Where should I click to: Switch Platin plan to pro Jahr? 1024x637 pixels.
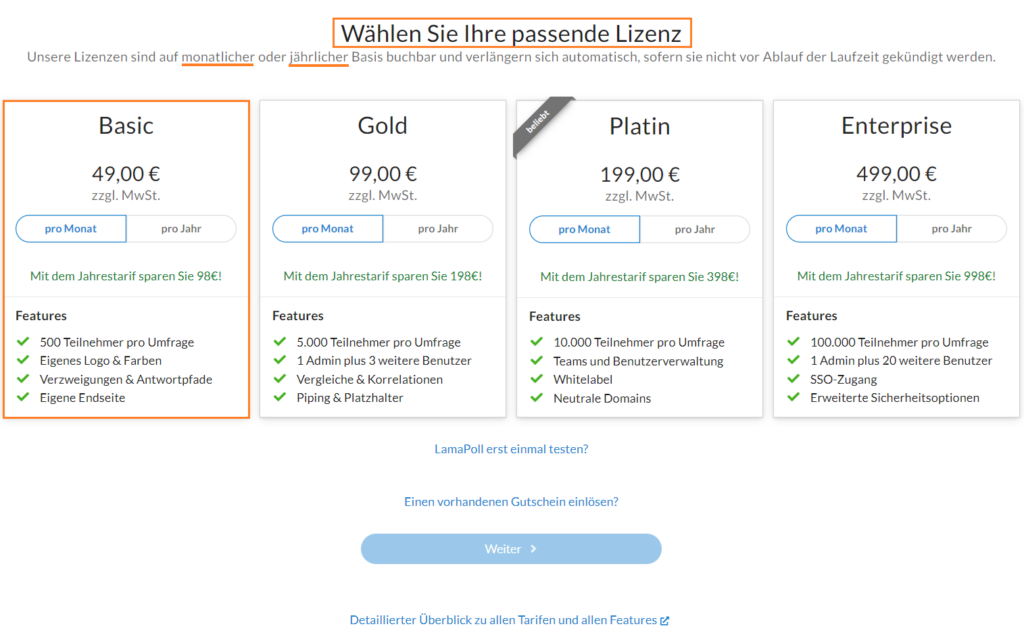(695, 229)
